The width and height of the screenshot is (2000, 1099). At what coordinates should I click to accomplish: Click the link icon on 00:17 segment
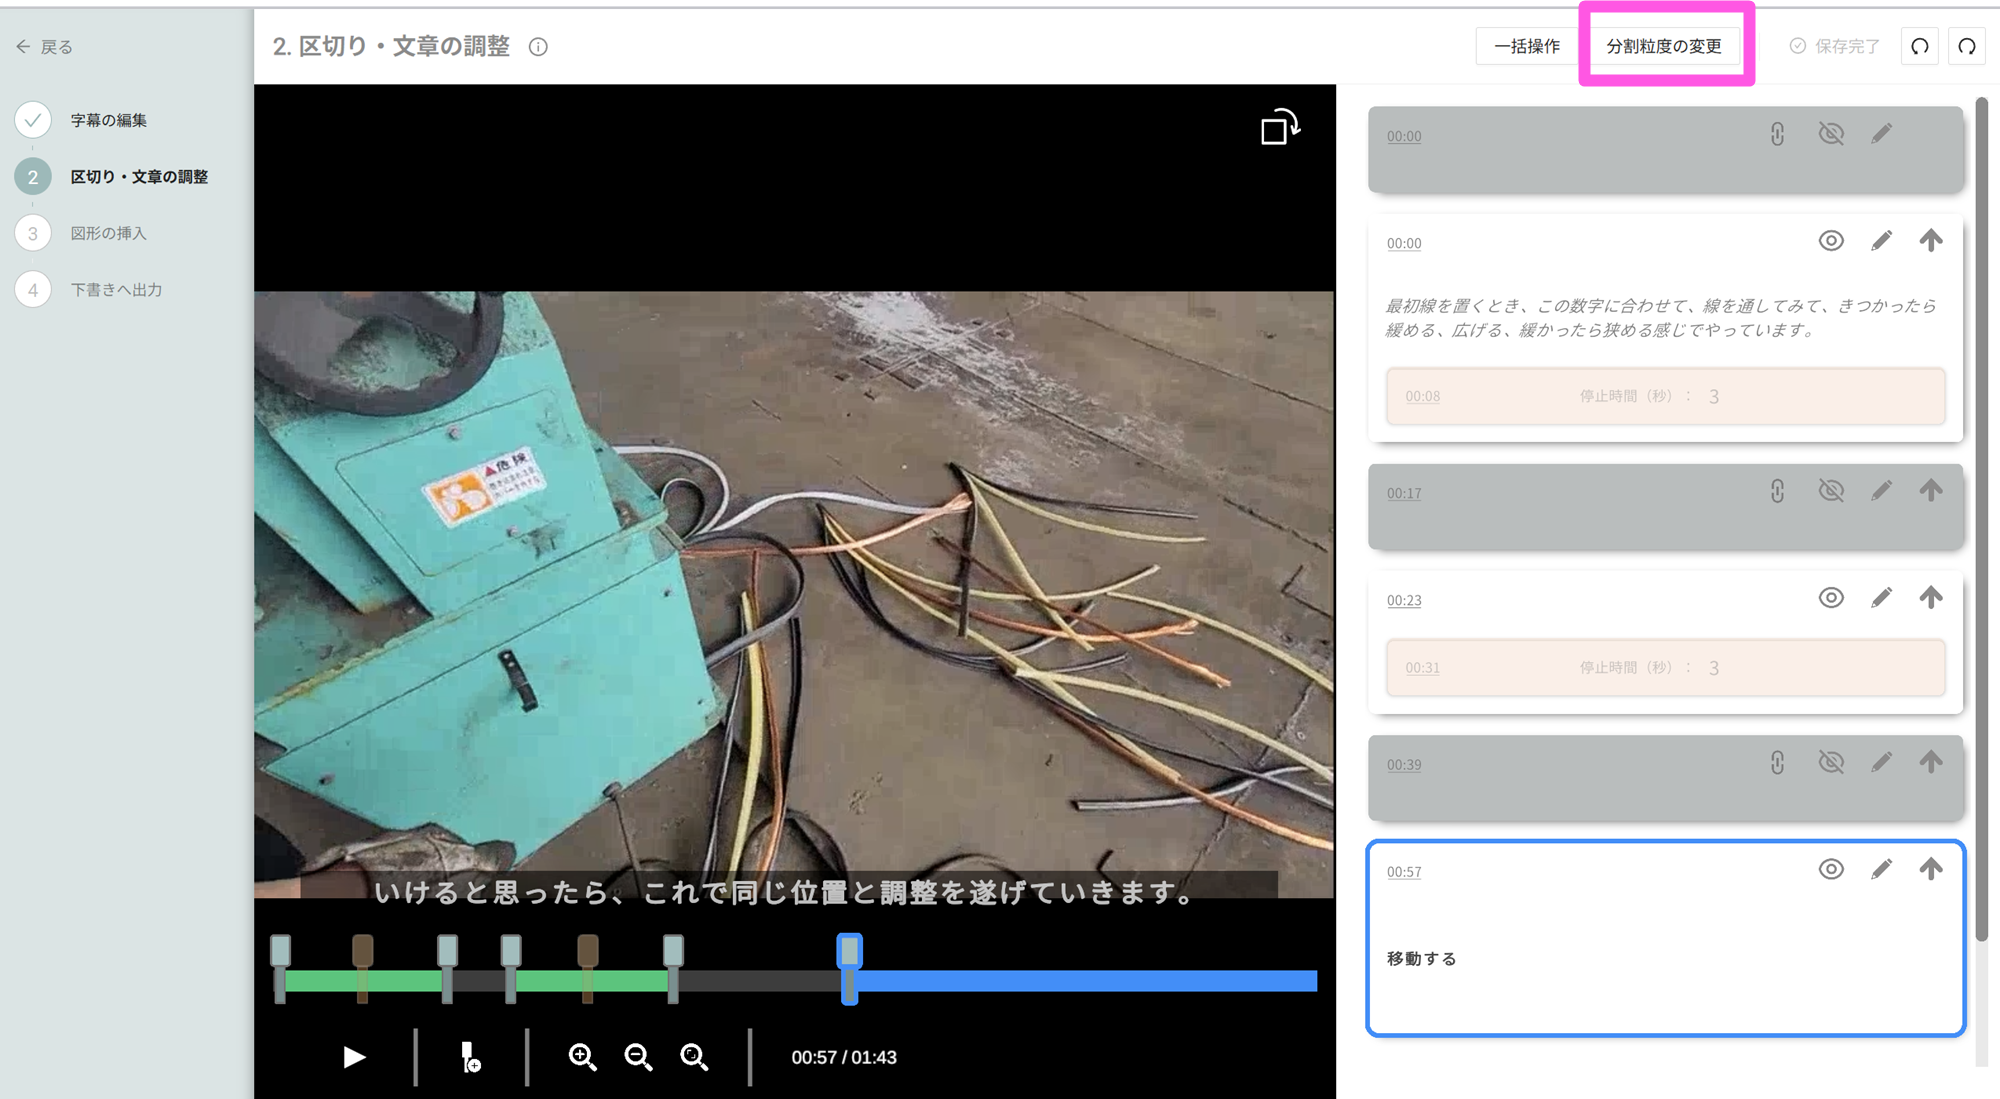coord(1777,491)
